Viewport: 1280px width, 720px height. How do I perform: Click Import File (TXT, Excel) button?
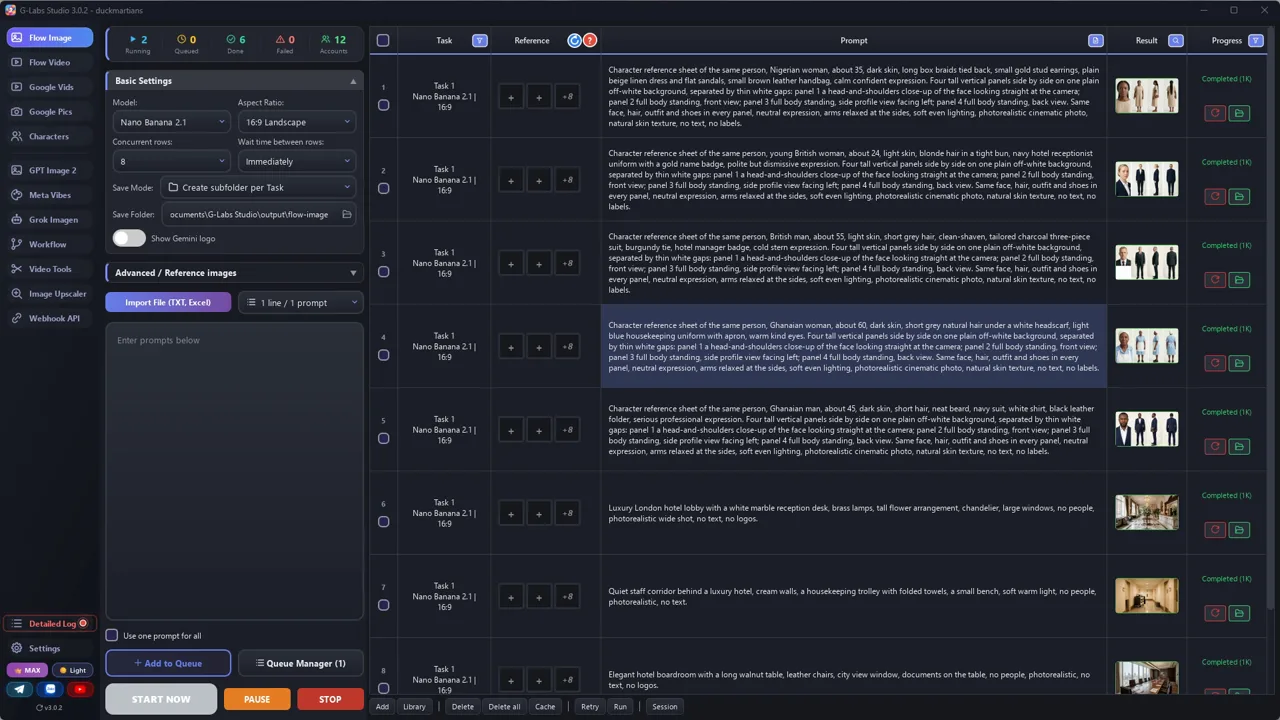(x=168, y=302)
